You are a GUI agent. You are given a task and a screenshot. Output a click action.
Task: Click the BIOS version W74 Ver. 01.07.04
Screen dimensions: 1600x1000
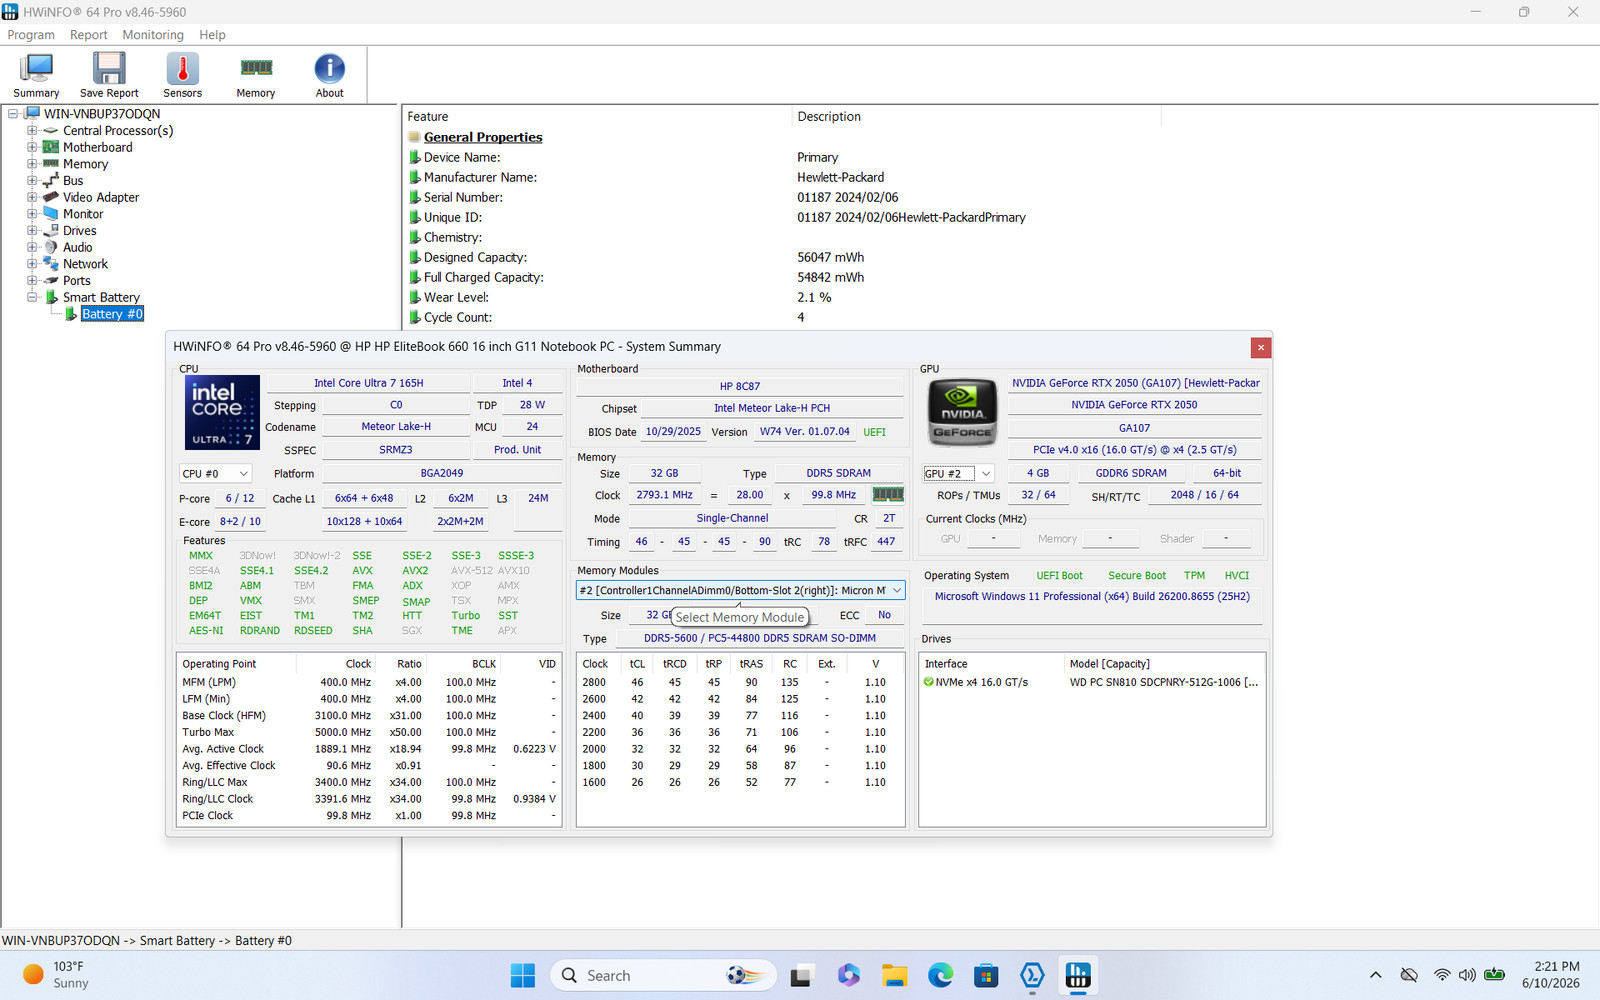coord(804,432)
